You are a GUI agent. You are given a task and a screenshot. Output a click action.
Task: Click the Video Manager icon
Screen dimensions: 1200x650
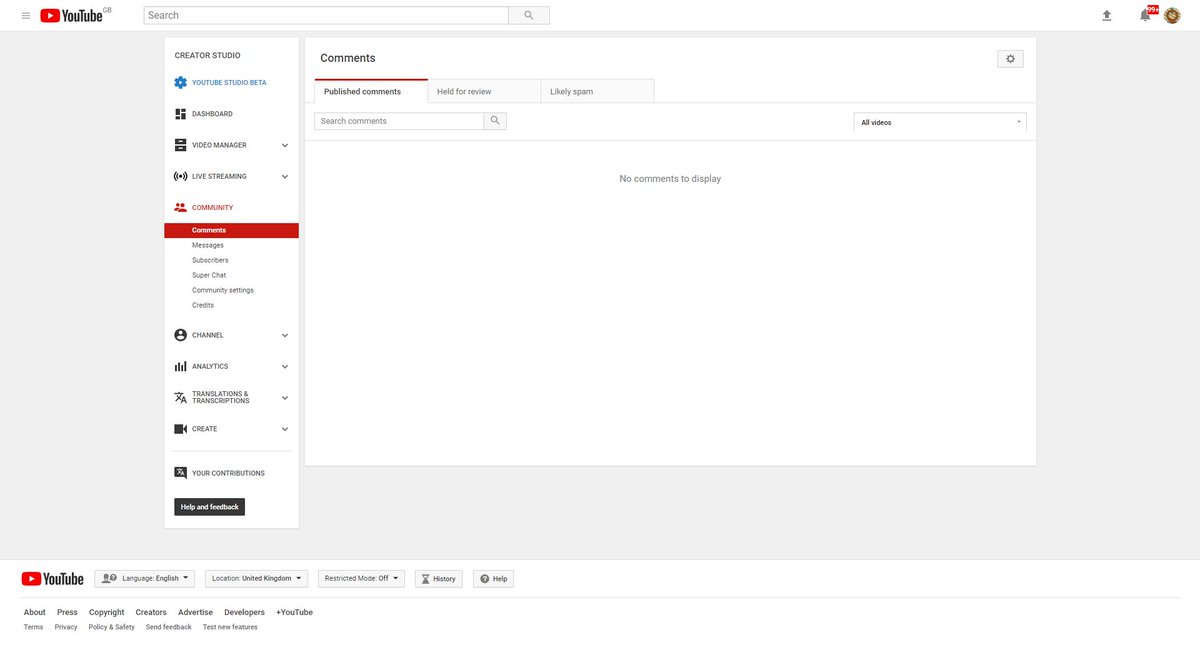180,145
